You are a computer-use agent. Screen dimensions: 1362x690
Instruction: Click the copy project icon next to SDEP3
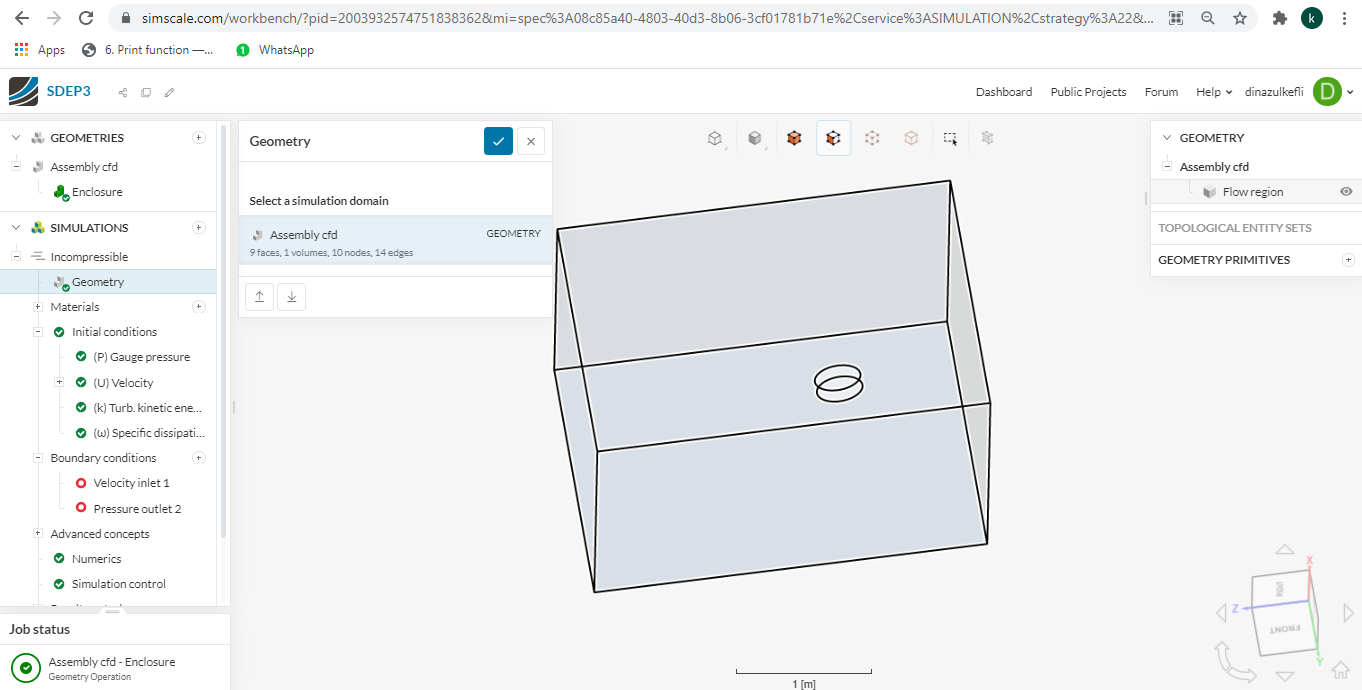click(x=146, y=92)
